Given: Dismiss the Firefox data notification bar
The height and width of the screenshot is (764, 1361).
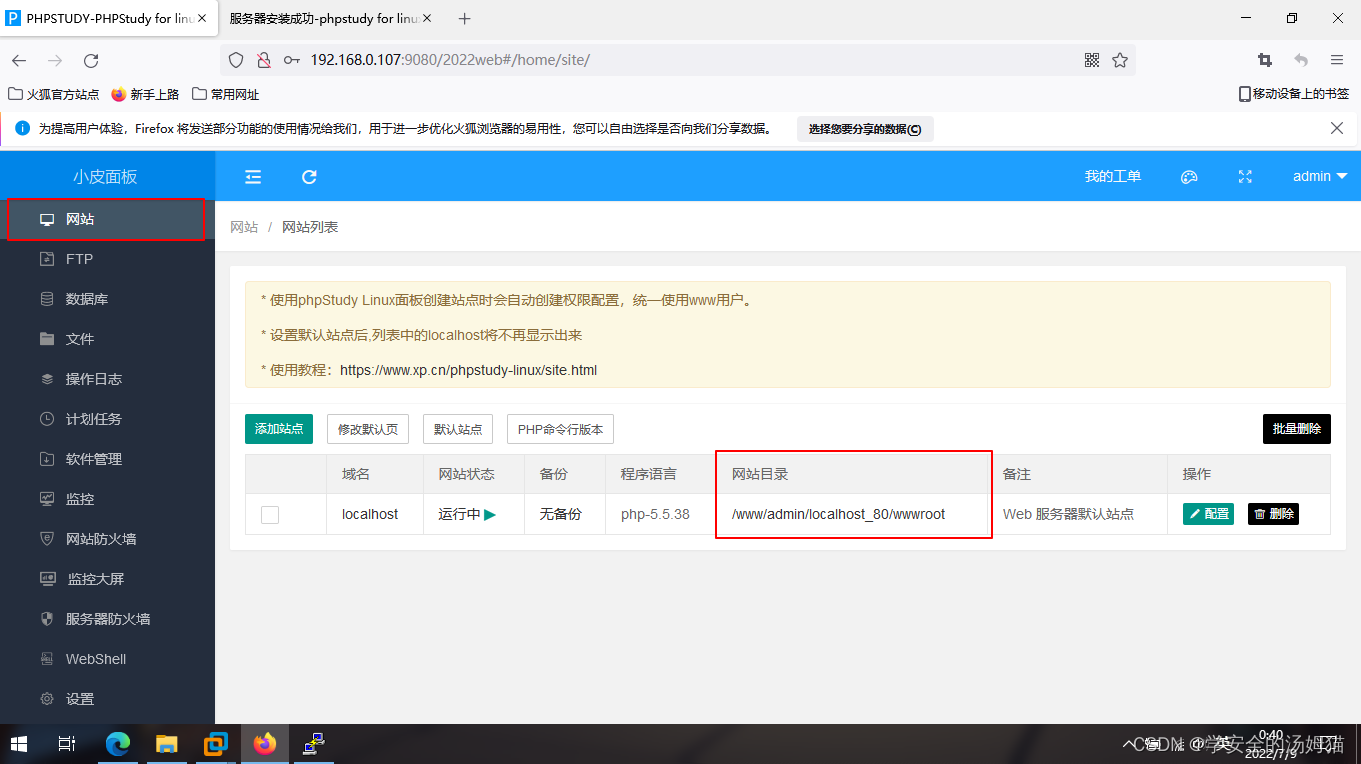Looking at the screenshot, I should click(x=1337, y=128).
